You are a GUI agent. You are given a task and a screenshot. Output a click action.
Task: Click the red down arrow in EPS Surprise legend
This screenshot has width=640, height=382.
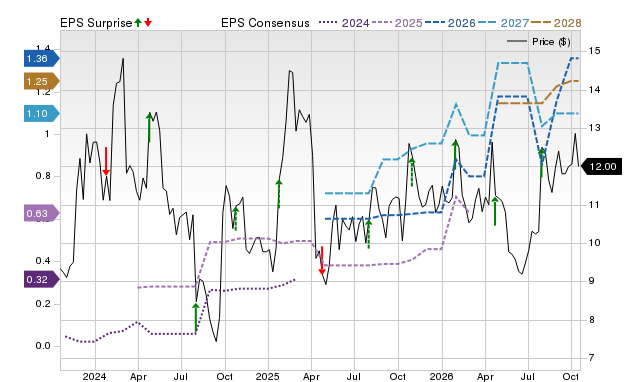(x=148, y=22)
